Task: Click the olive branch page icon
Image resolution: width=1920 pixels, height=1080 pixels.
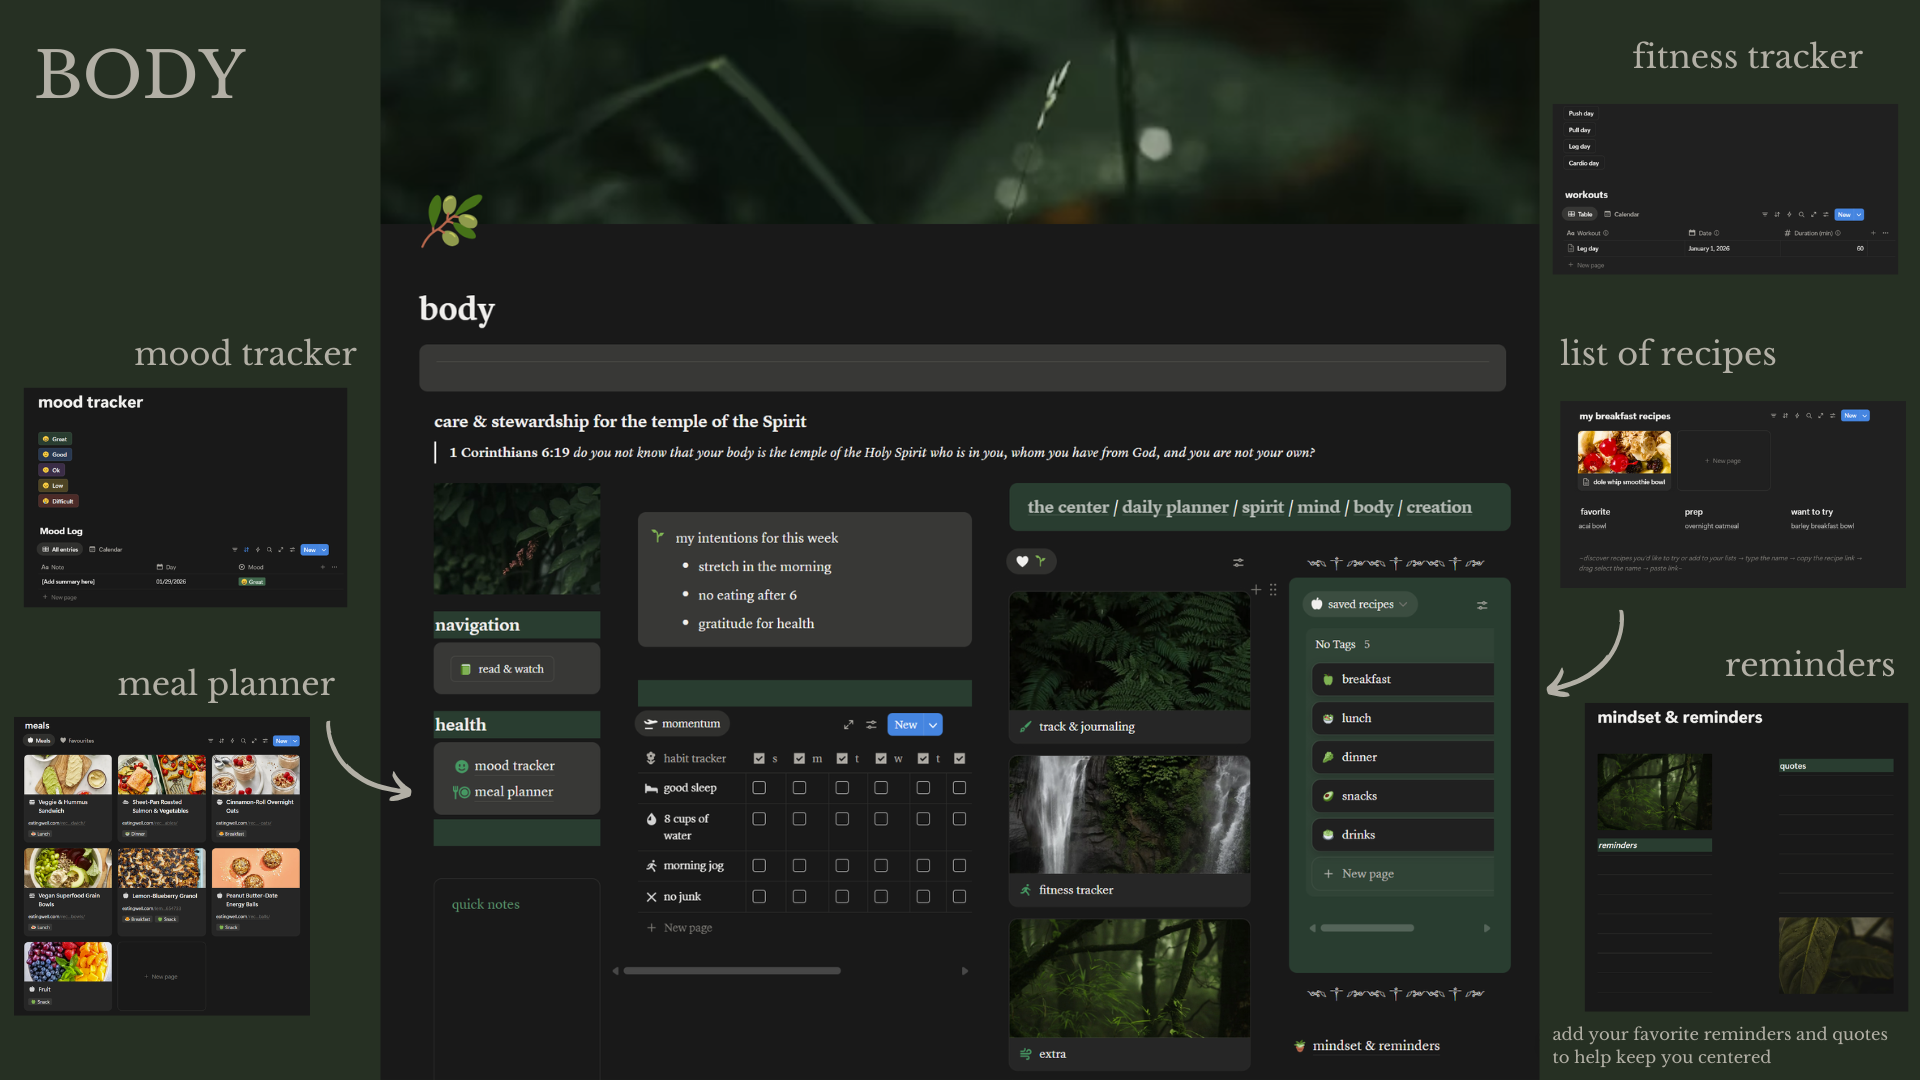Action: coord(452,220)
